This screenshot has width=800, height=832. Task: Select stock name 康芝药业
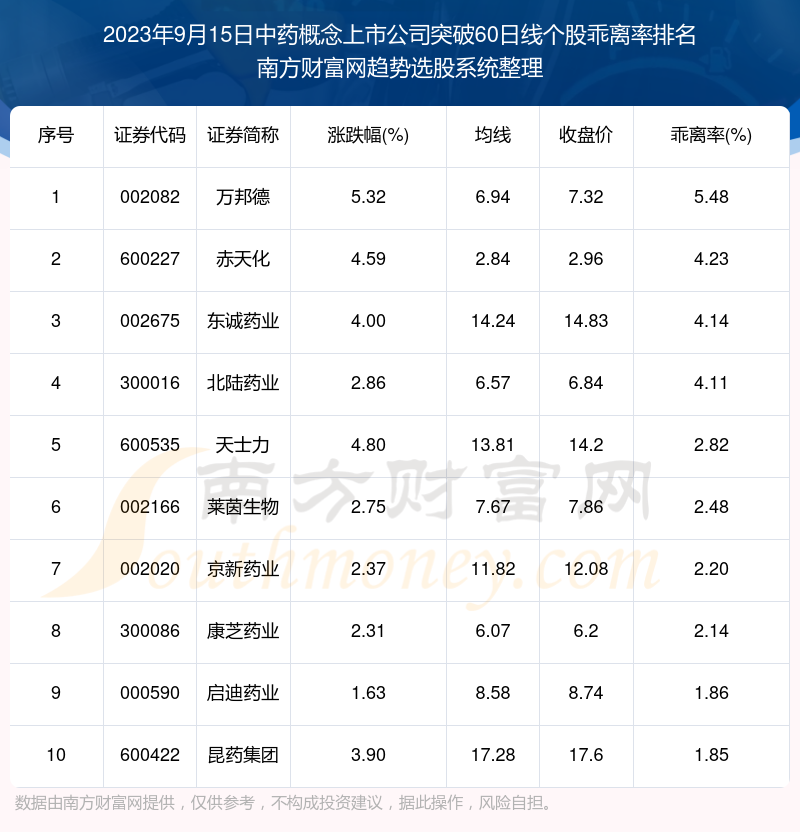(243, 631)
